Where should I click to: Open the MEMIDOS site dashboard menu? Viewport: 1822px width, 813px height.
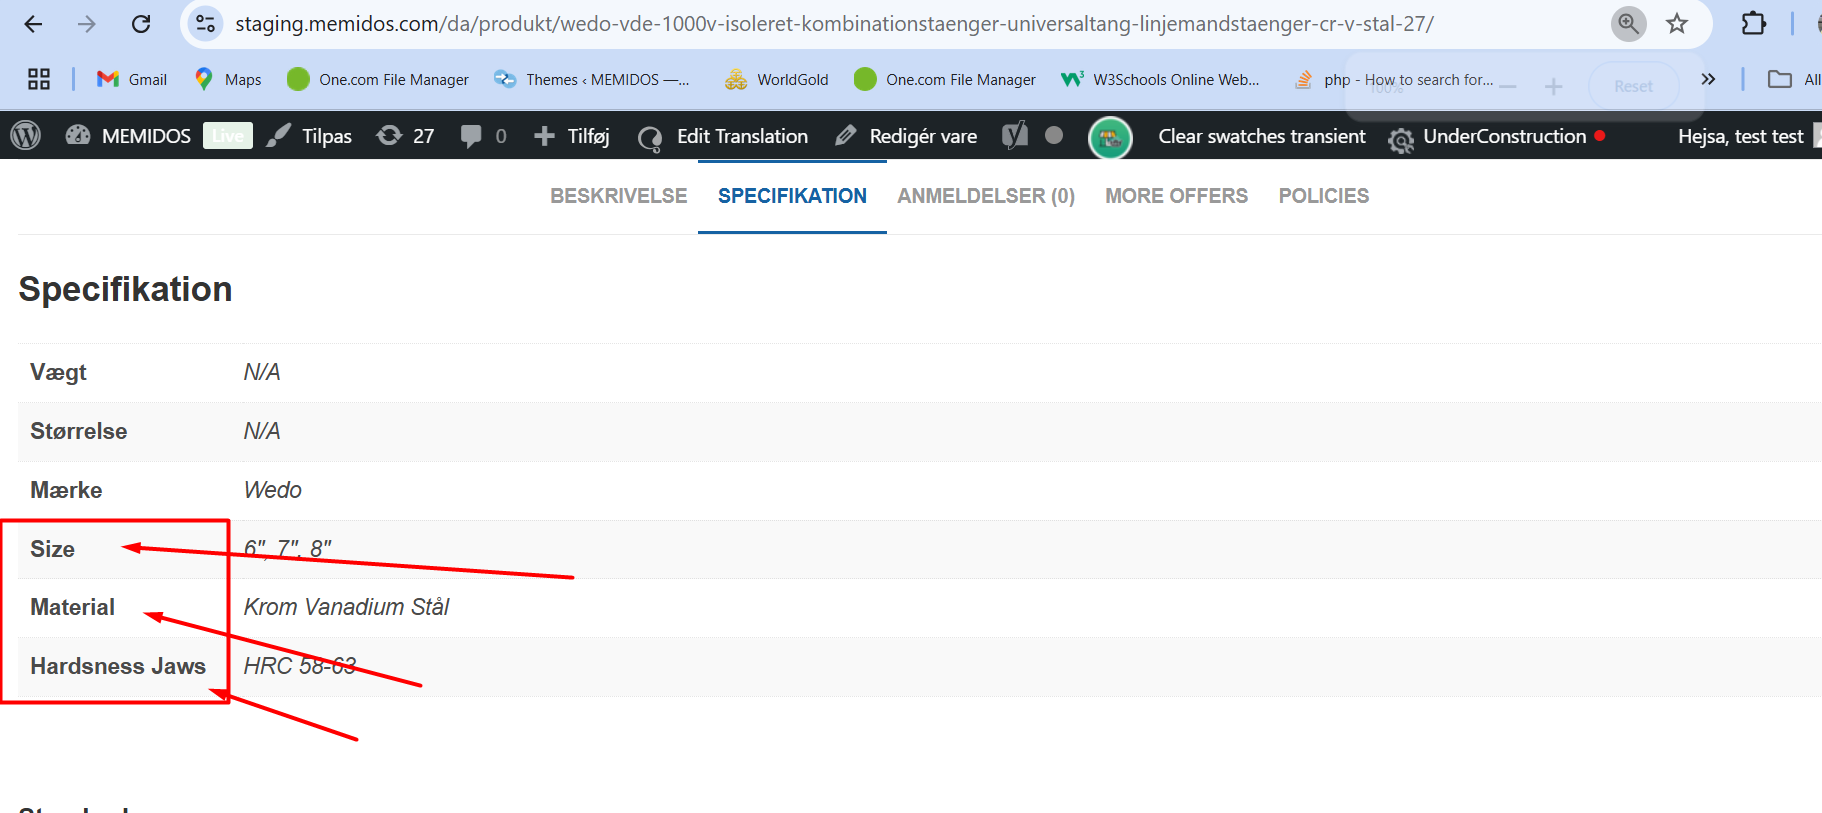(x=128, y=136)
